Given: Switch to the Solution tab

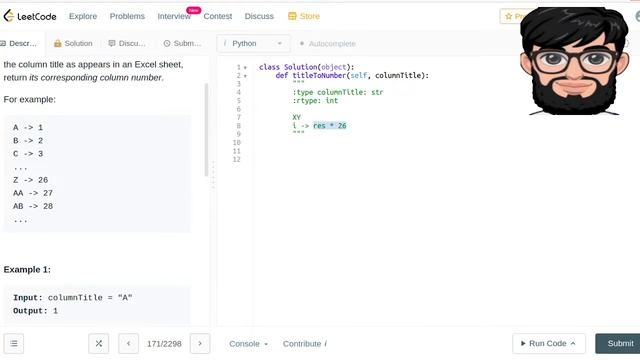Looking at the screenshot, I should click(73, 43).
